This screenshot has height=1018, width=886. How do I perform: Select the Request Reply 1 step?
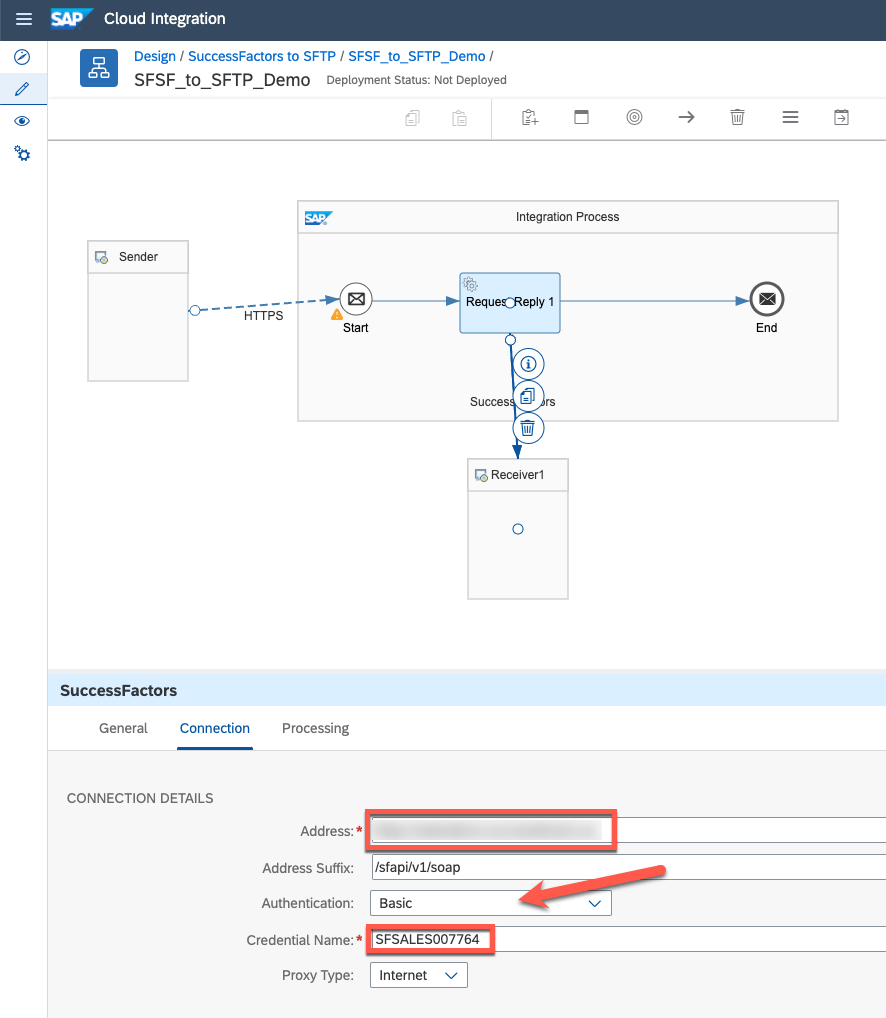click(510, 303)
